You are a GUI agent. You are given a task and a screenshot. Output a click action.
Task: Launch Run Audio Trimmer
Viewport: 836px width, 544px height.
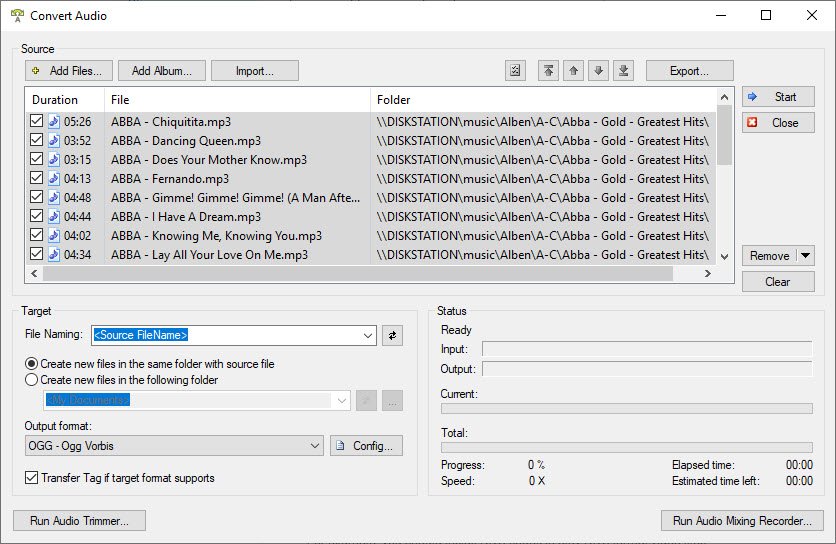point(79,520)
